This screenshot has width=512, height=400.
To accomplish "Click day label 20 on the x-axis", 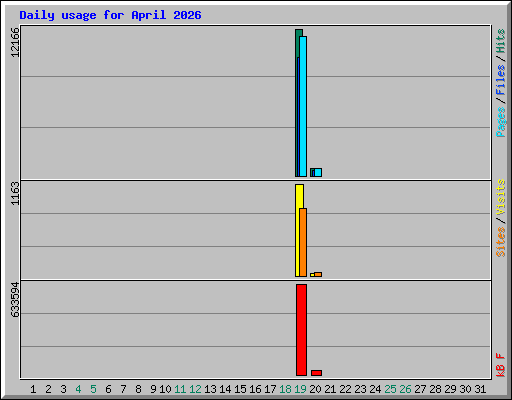I will [315, 389].
